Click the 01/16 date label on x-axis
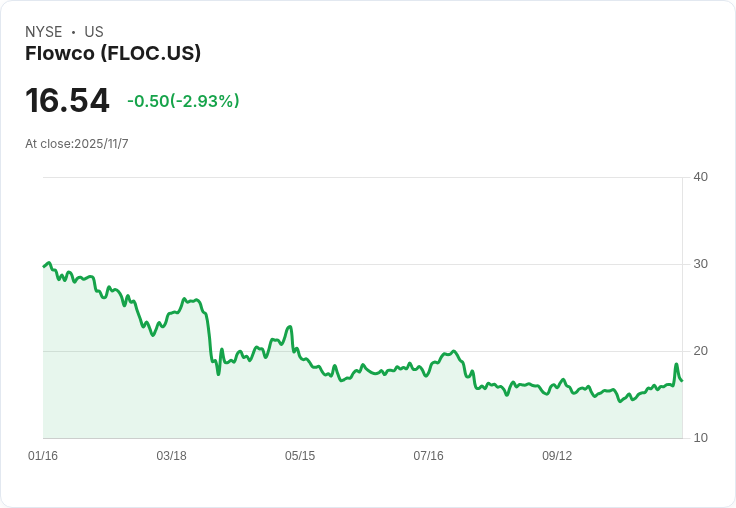Image resolution: width=736 pixels, height=508 pixels. coord(43,455)
